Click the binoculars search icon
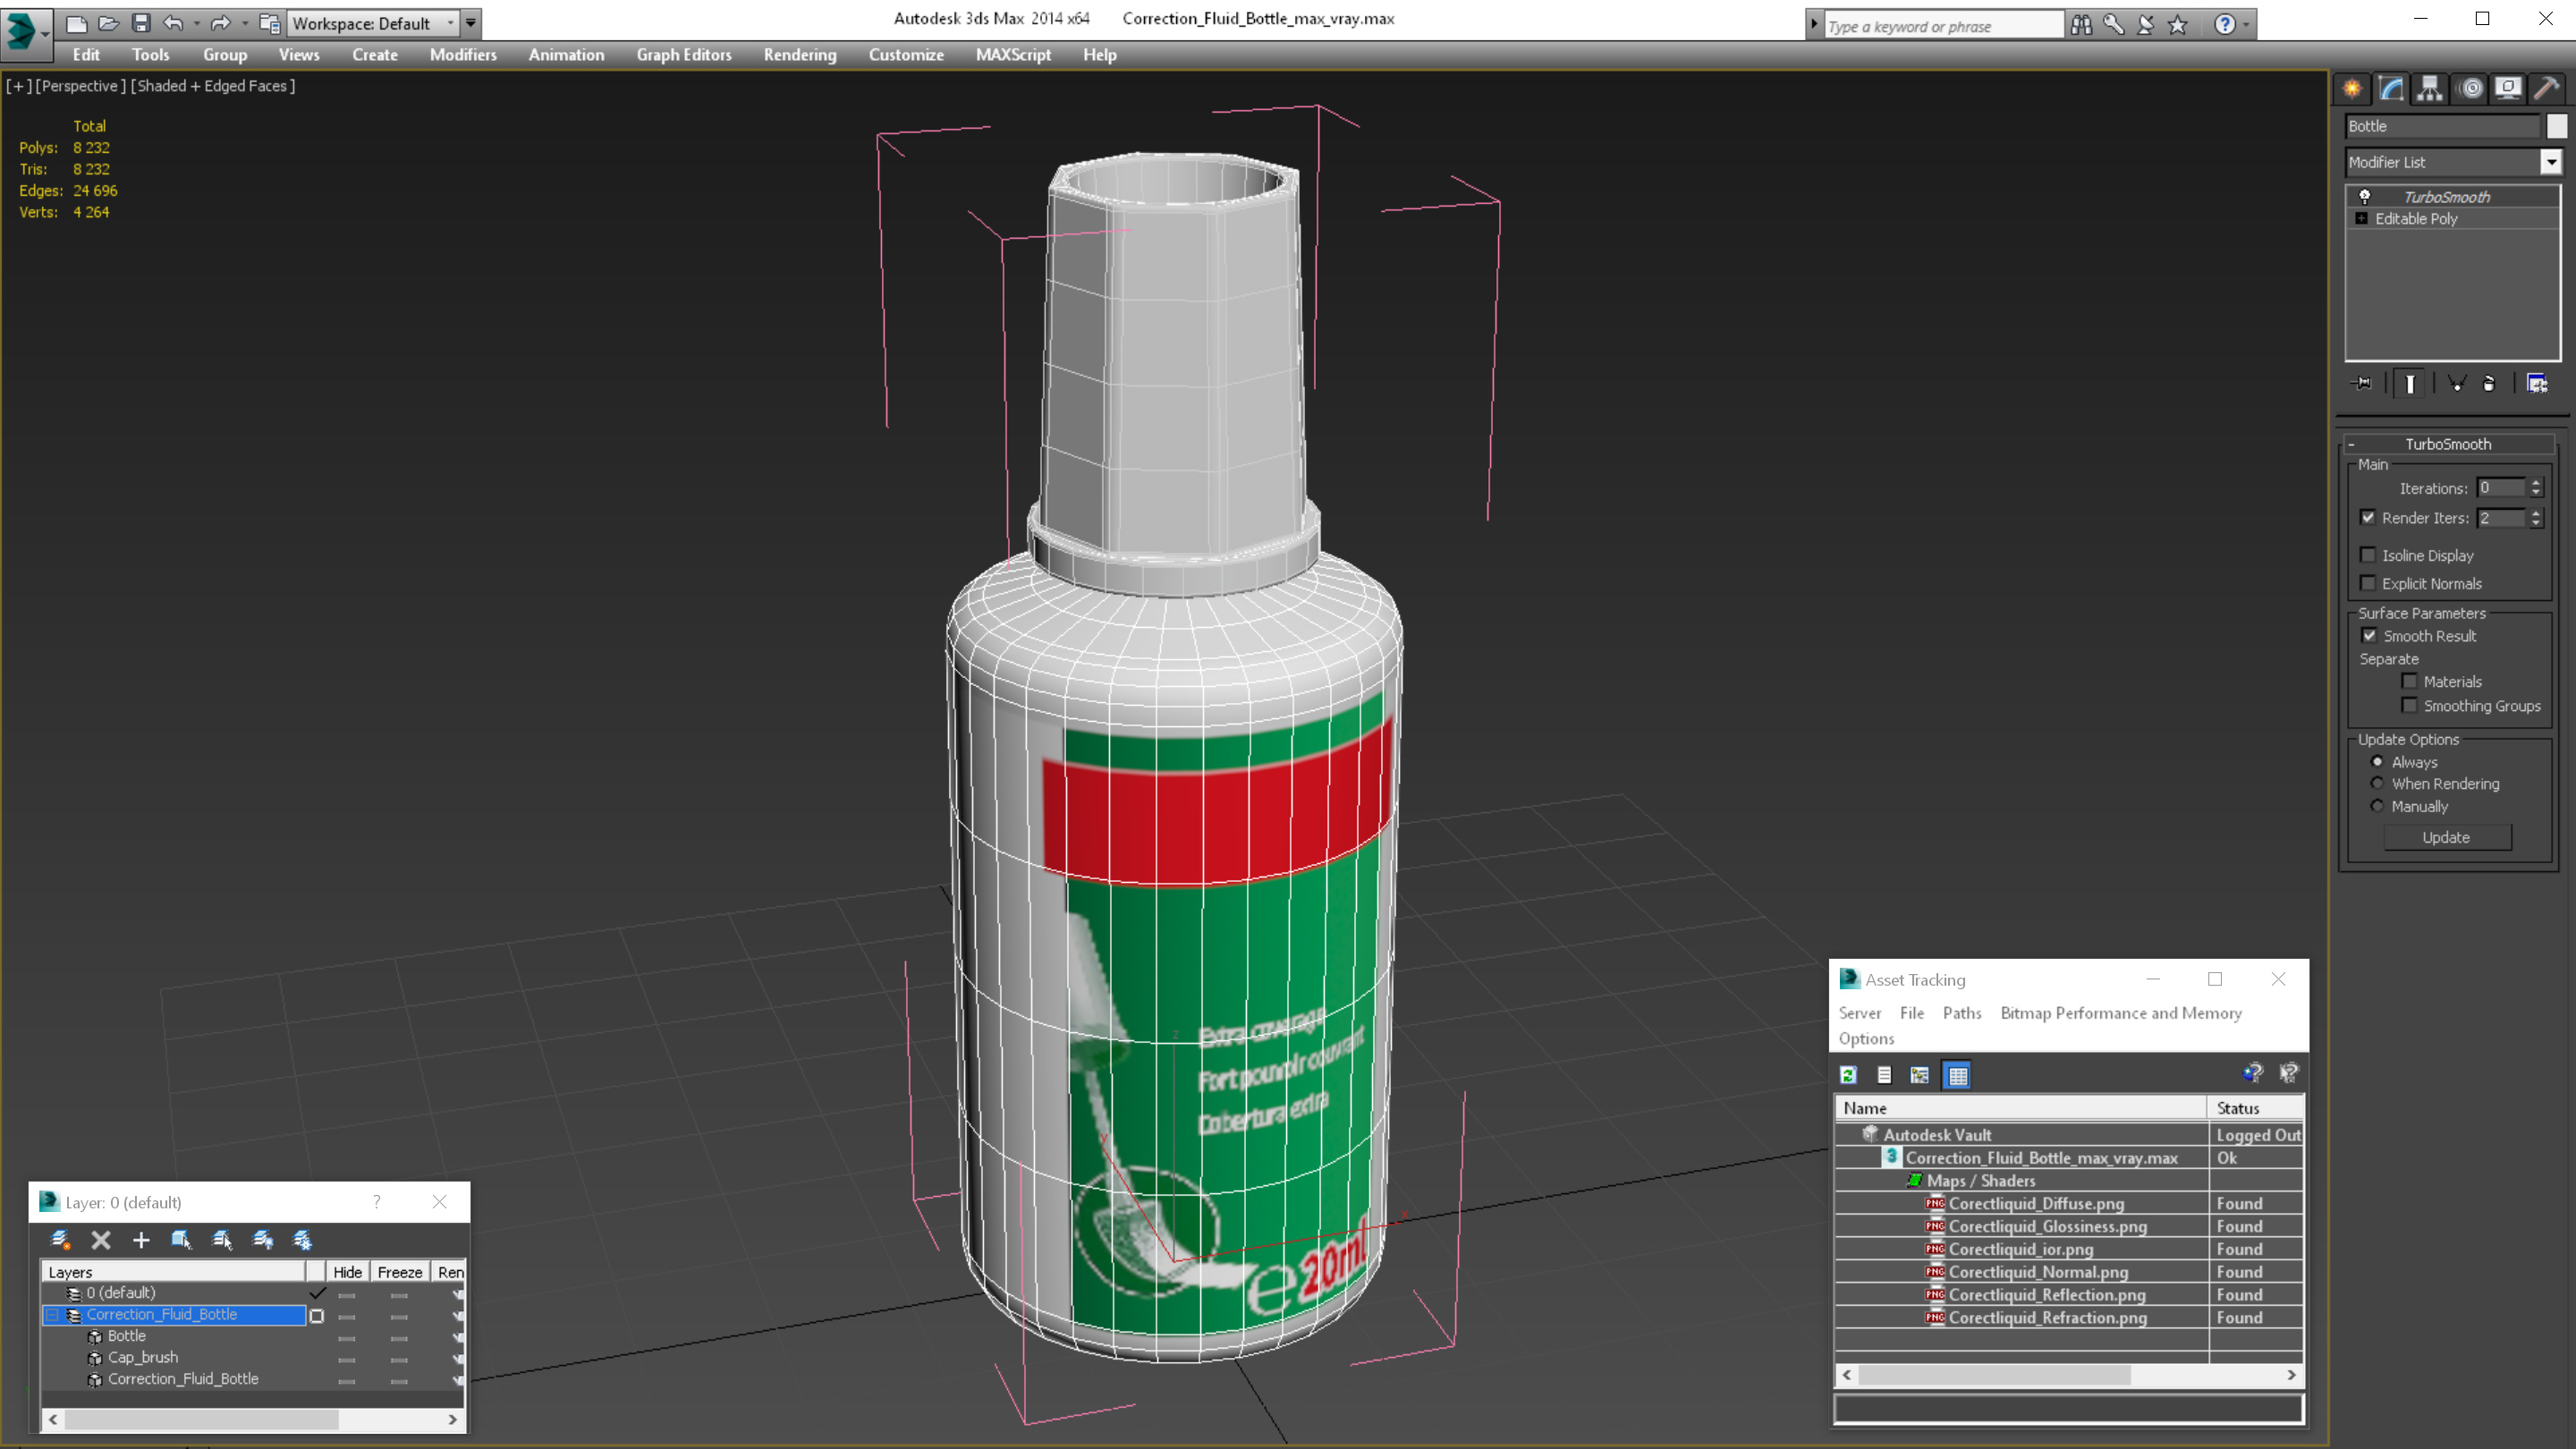 coord(2082,24)
